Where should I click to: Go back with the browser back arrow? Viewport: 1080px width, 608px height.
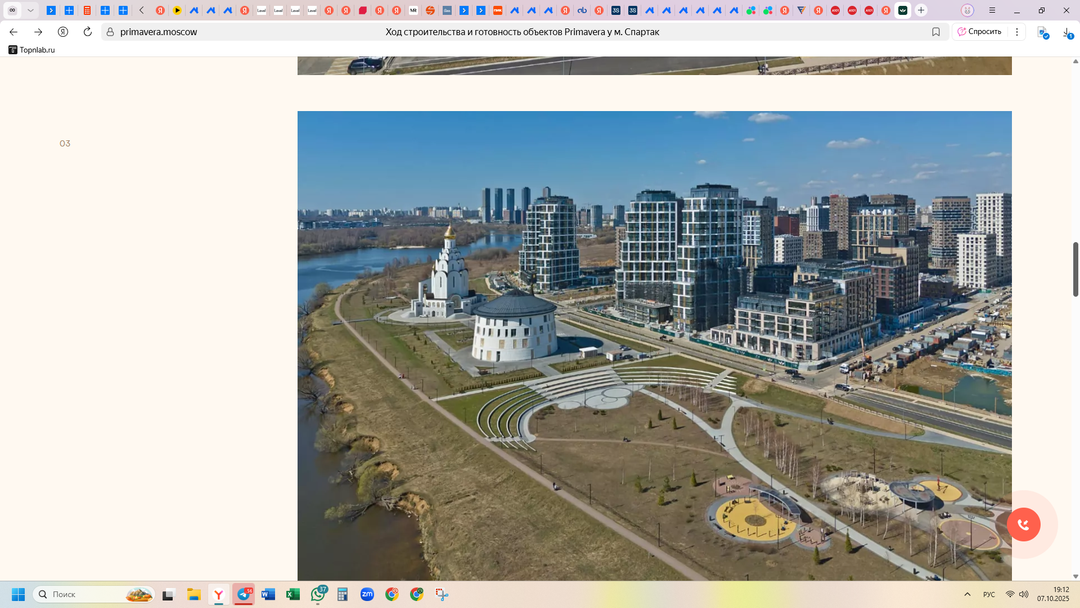point(13,32)
